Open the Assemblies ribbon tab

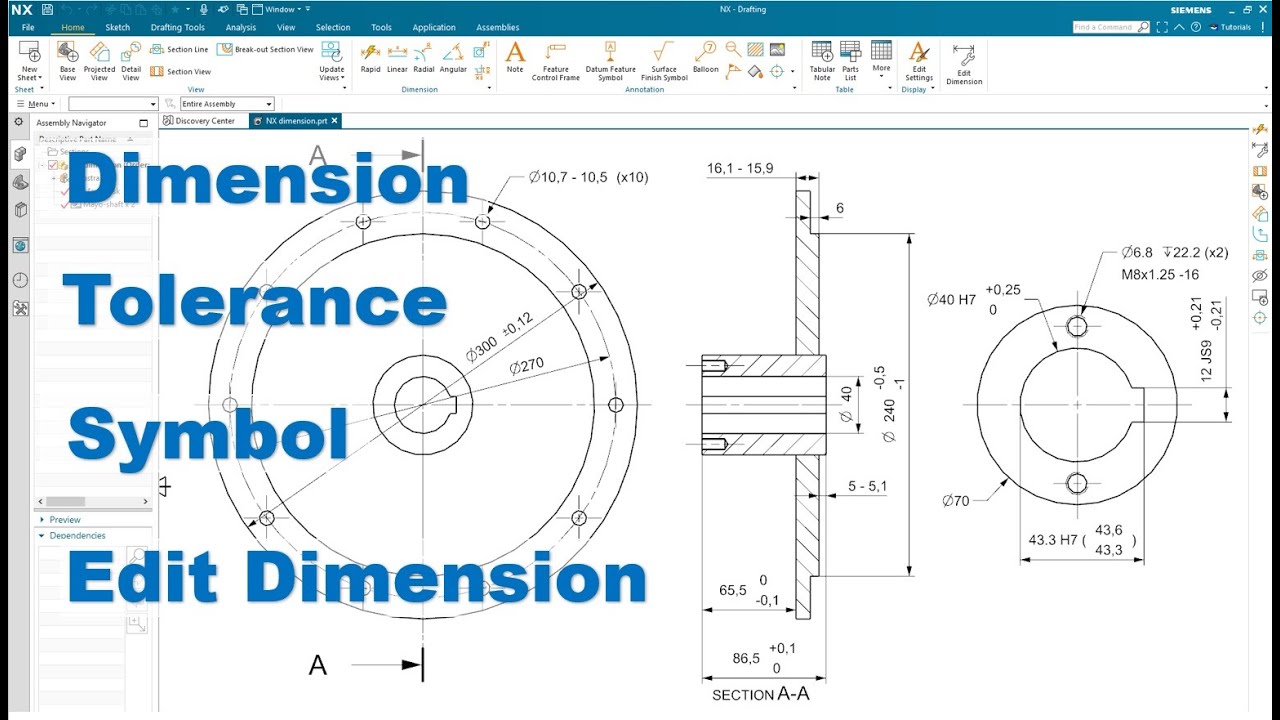tap(498, 27)
